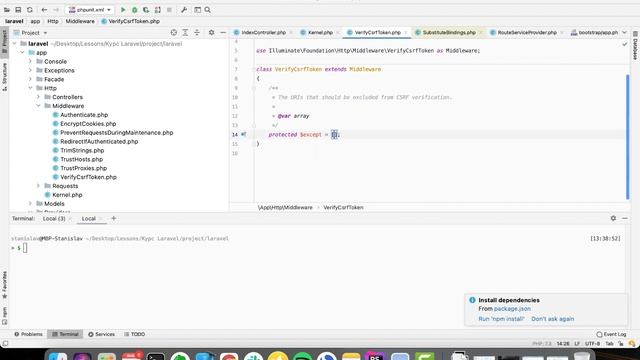Click the Listen for PHP Debug Connections icon
Image resolution: width=640 pixels, height=360 pixels.
tap(158, 10)
